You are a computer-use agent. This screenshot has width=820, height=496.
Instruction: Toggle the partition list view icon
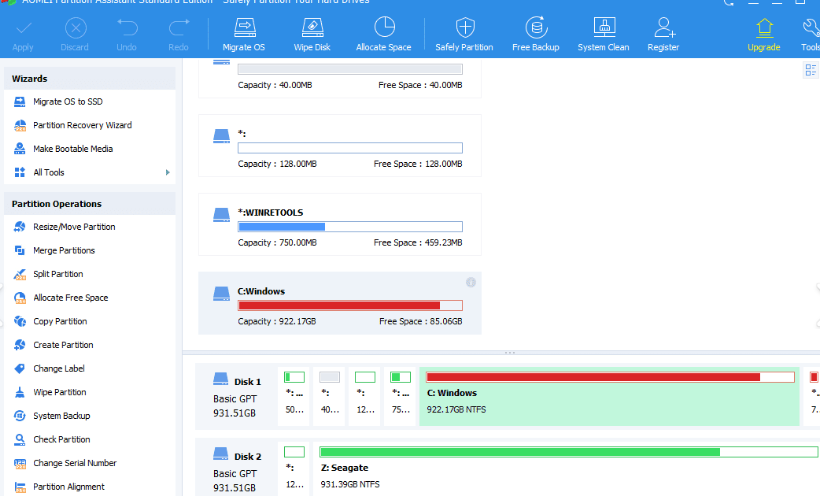(811, 70)
